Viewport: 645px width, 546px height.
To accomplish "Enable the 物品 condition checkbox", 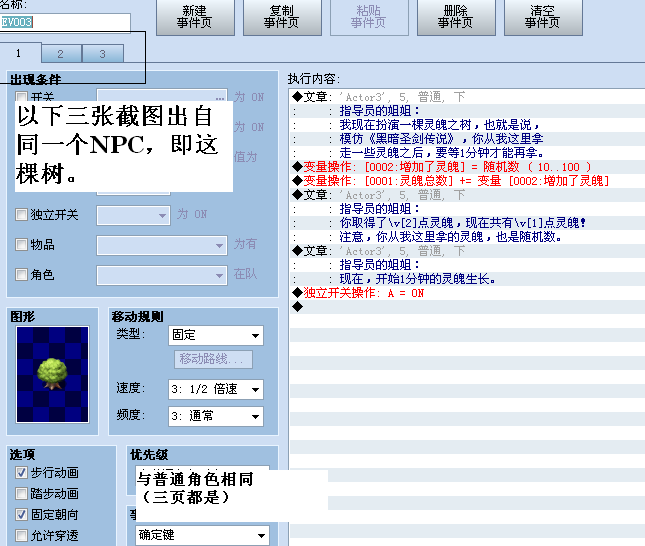I will 21,244.
